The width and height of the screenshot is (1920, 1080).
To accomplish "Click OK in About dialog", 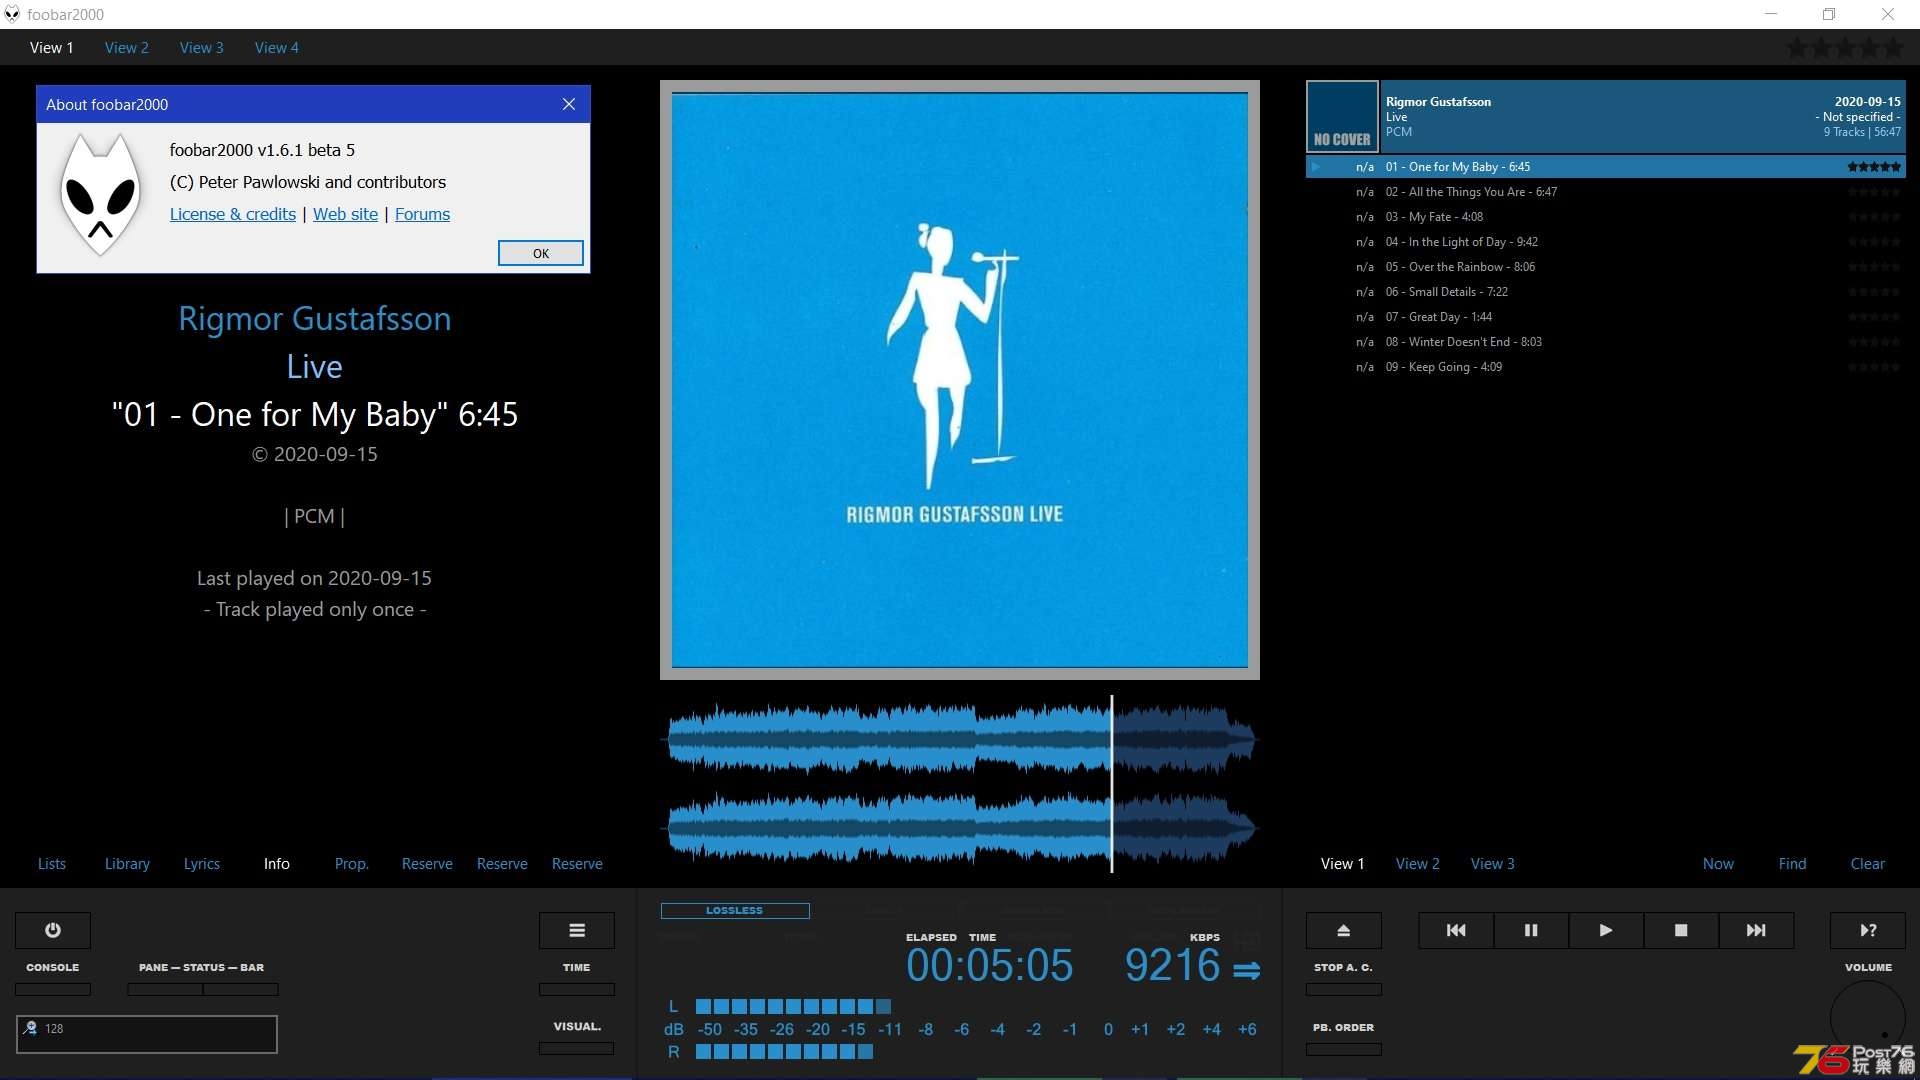I will pos(541,253).
